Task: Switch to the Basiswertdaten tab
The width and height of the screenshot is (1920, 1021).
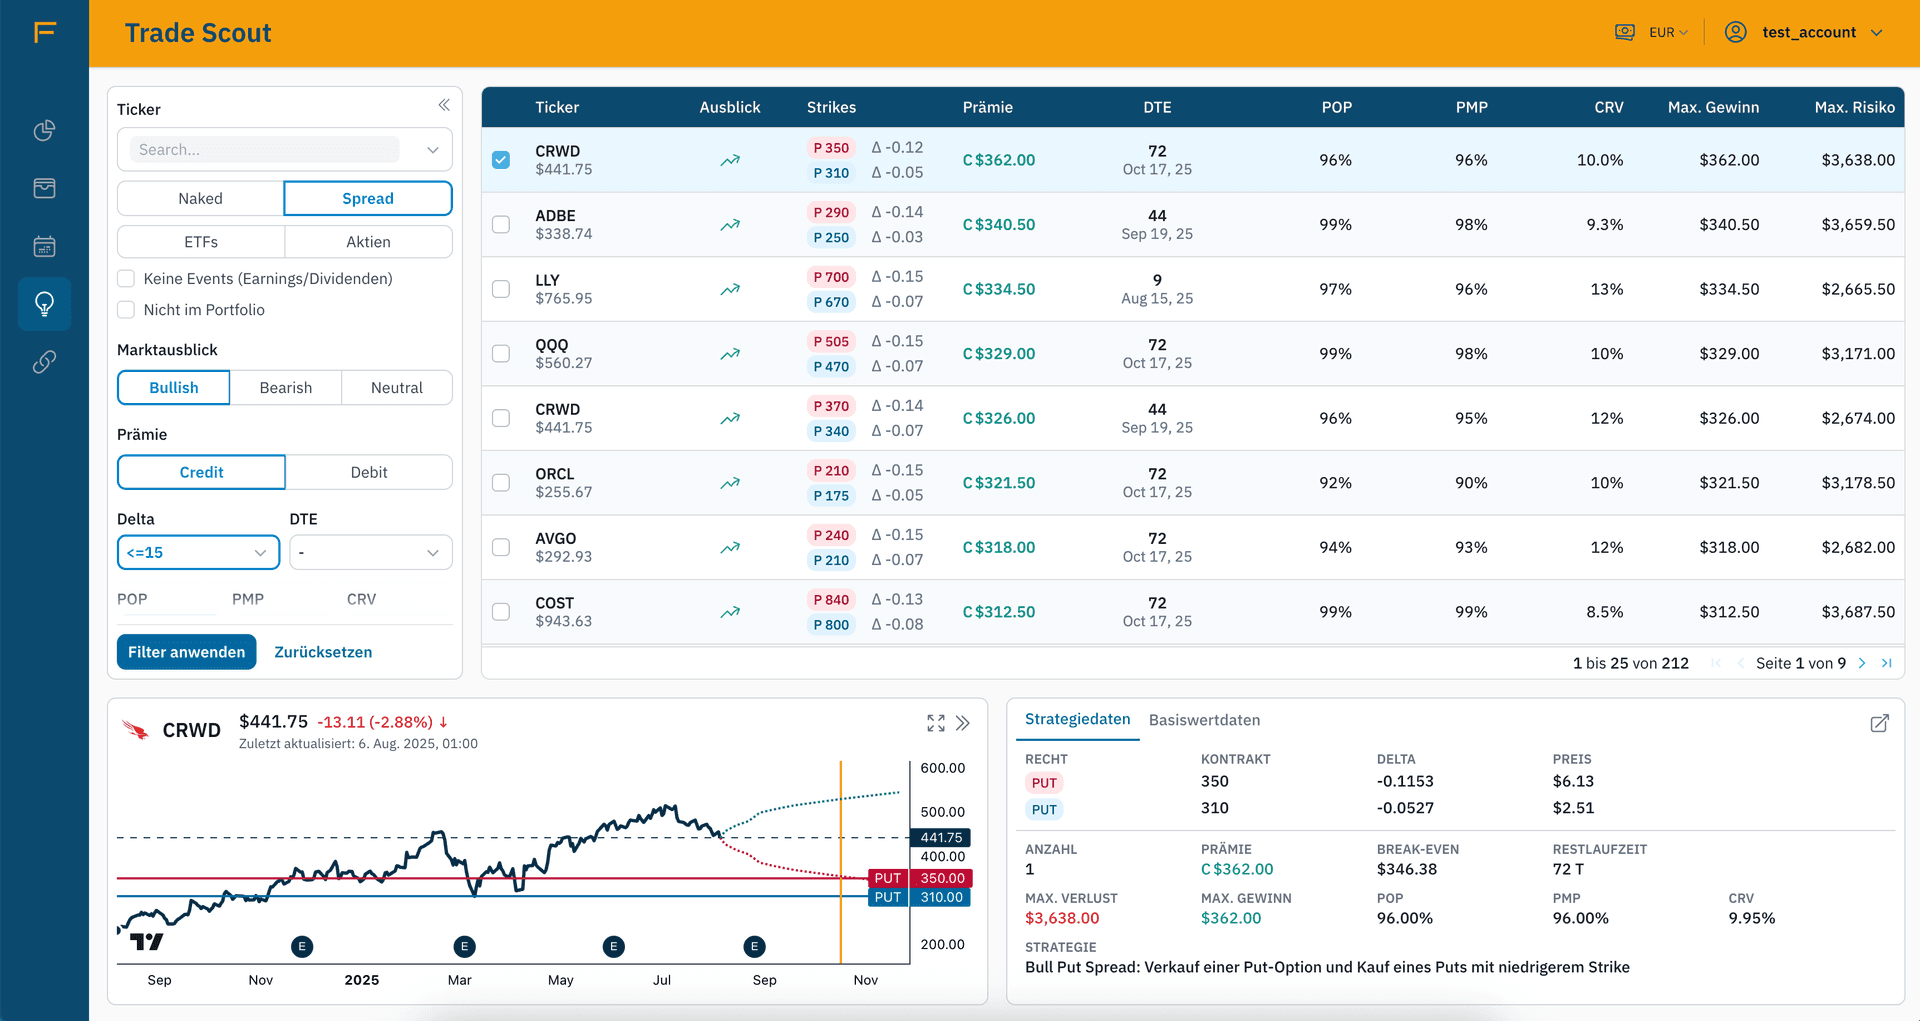Action: (x=1204, y=720)
